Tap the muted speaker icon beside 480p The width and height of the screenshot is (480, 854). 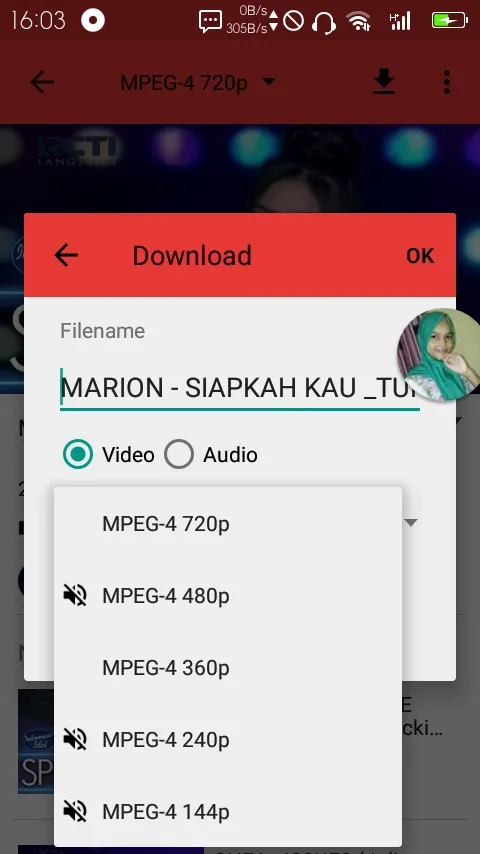(75, 596)
